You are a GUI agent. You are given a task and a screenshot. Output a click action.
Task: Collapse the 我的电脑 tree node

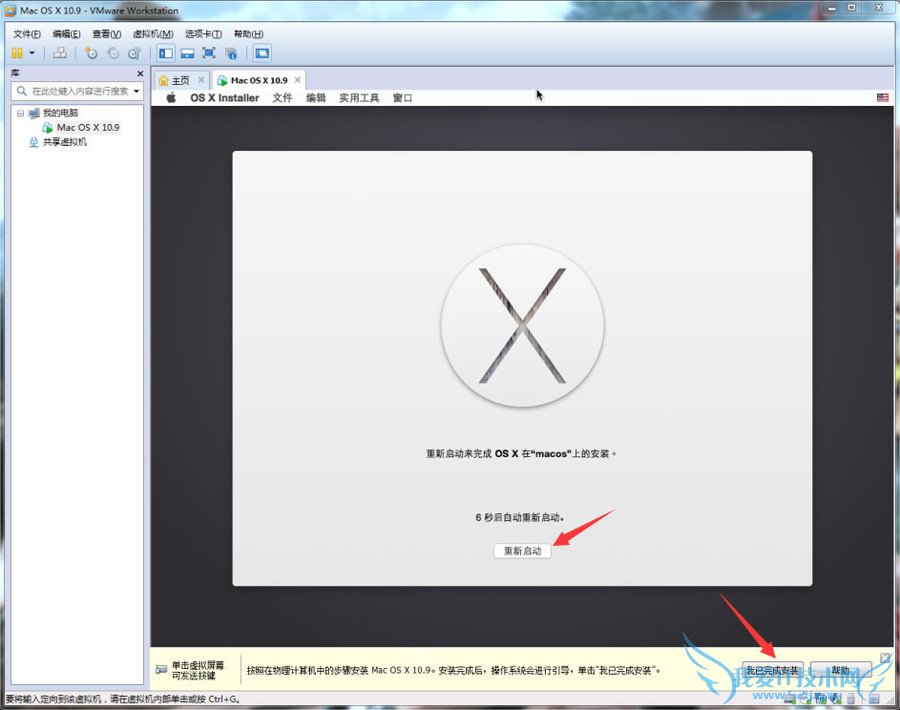coord(21,113)
